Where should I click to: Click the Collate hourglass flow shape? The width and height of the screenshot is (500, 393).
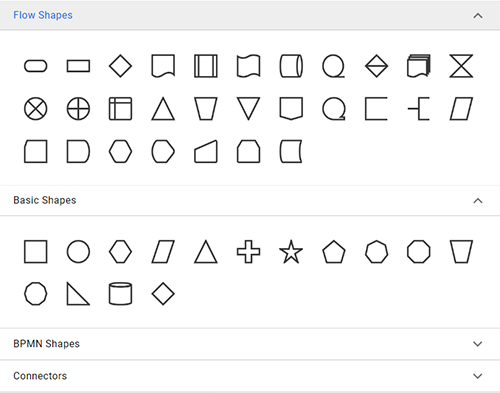click(x=461, y=66)
